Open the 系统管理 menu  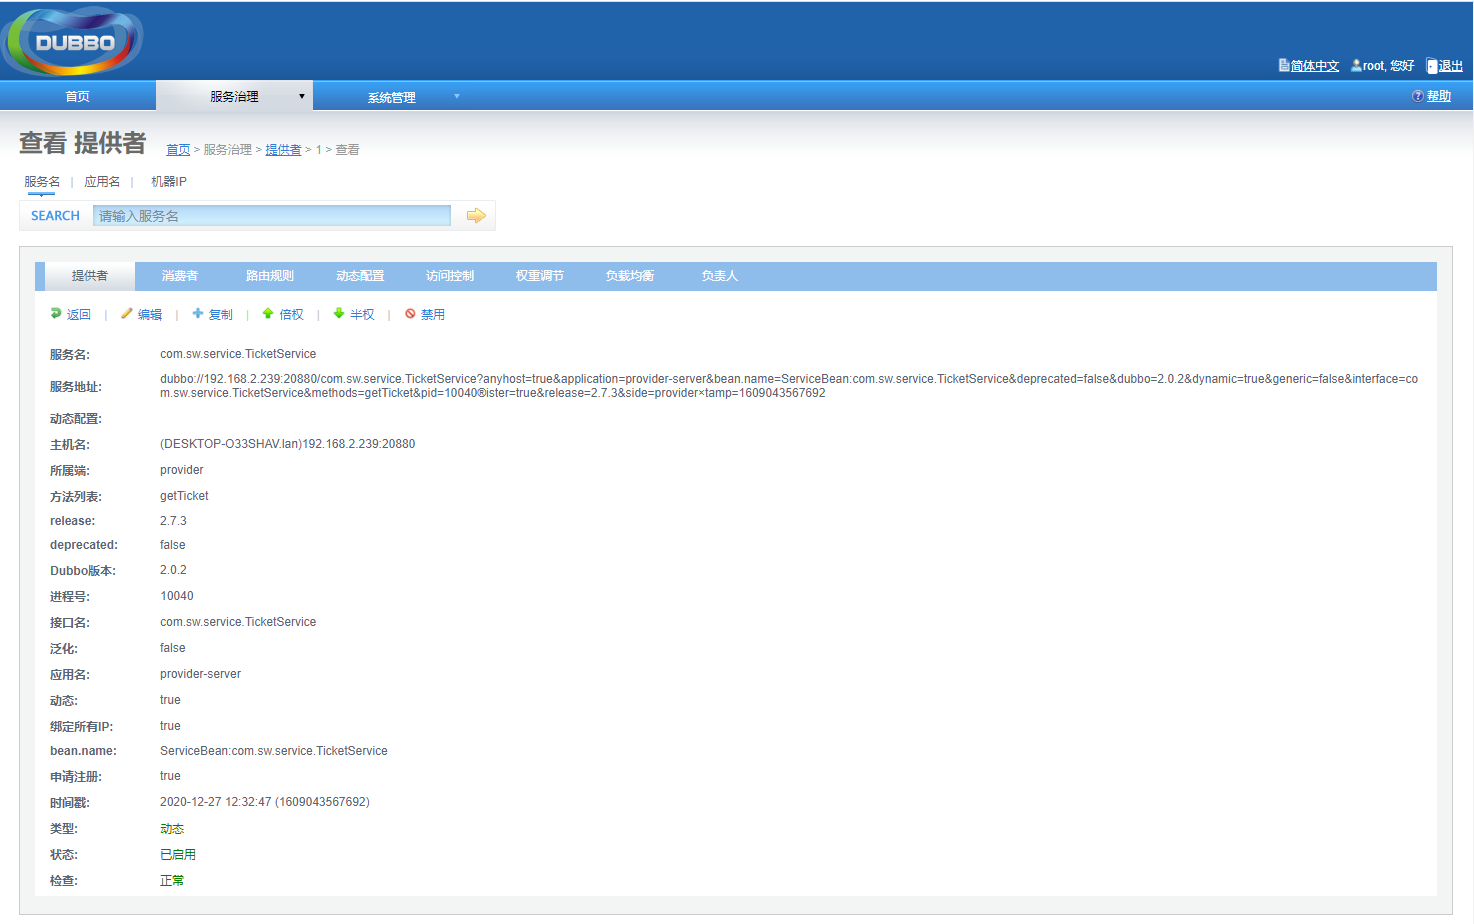[x=391, y=97]
